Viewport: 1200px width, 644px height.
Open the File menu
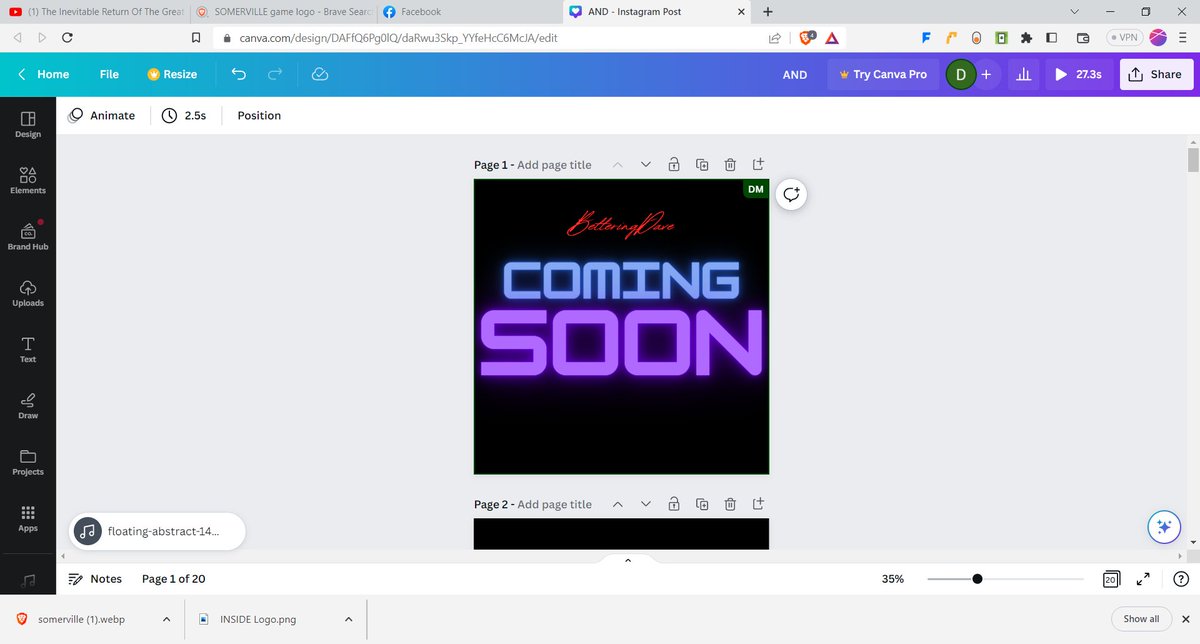pos(109,74)
